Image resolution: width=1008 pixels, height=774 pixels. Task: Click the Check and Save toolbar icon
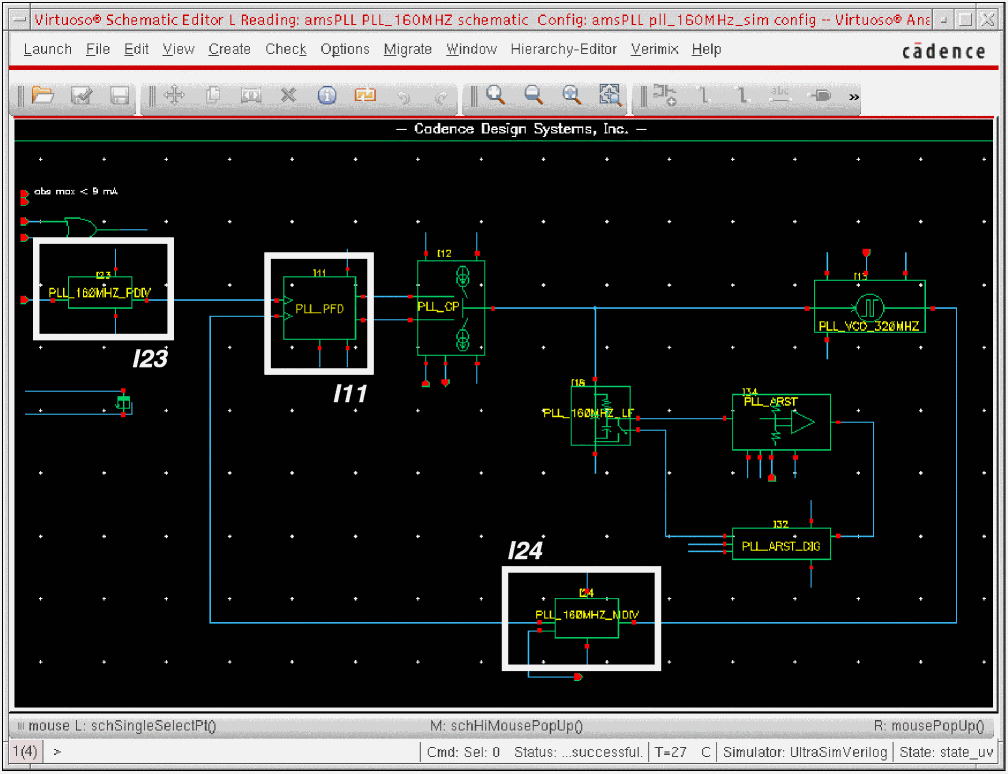[x=81, y=96]
